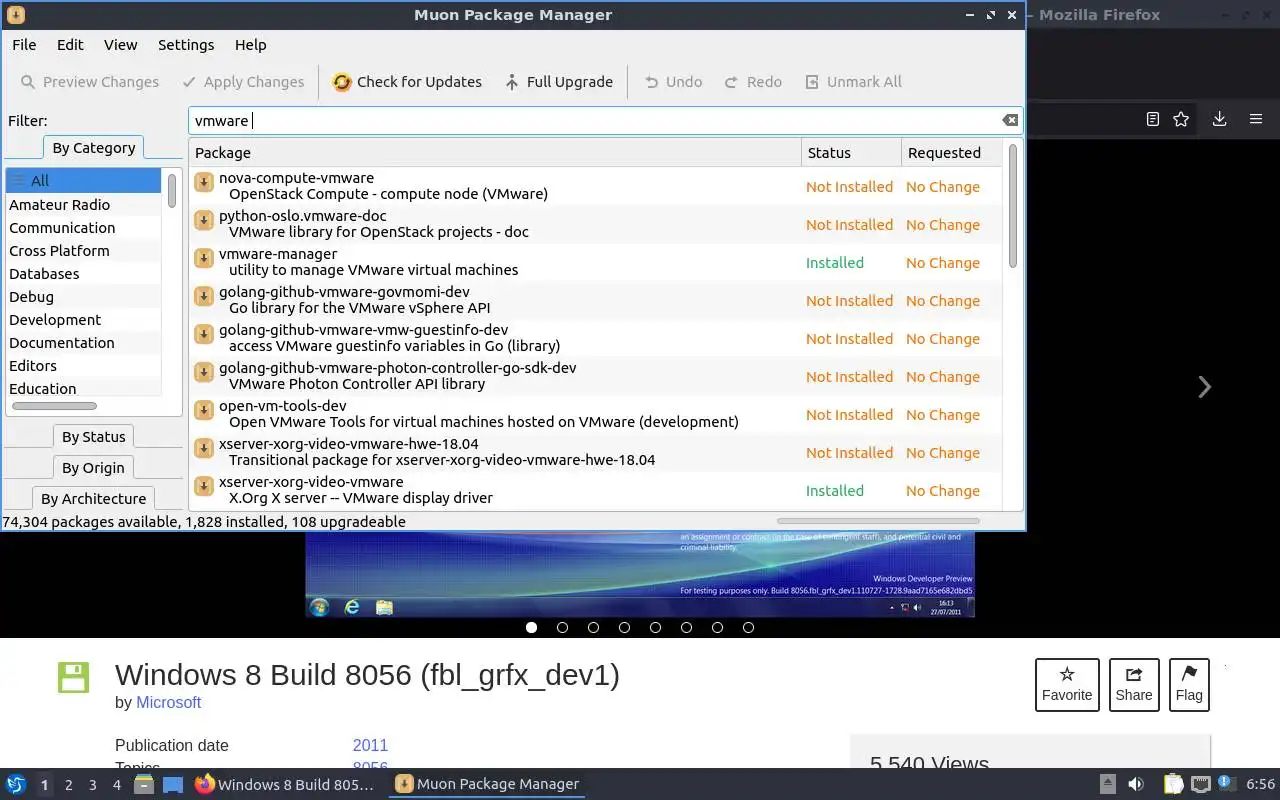This screenshot has height=800, width=1280.
Task: Click the xserver-xorg-video-vmware-hwe-18.04 package icon
Action: point(204,448)
